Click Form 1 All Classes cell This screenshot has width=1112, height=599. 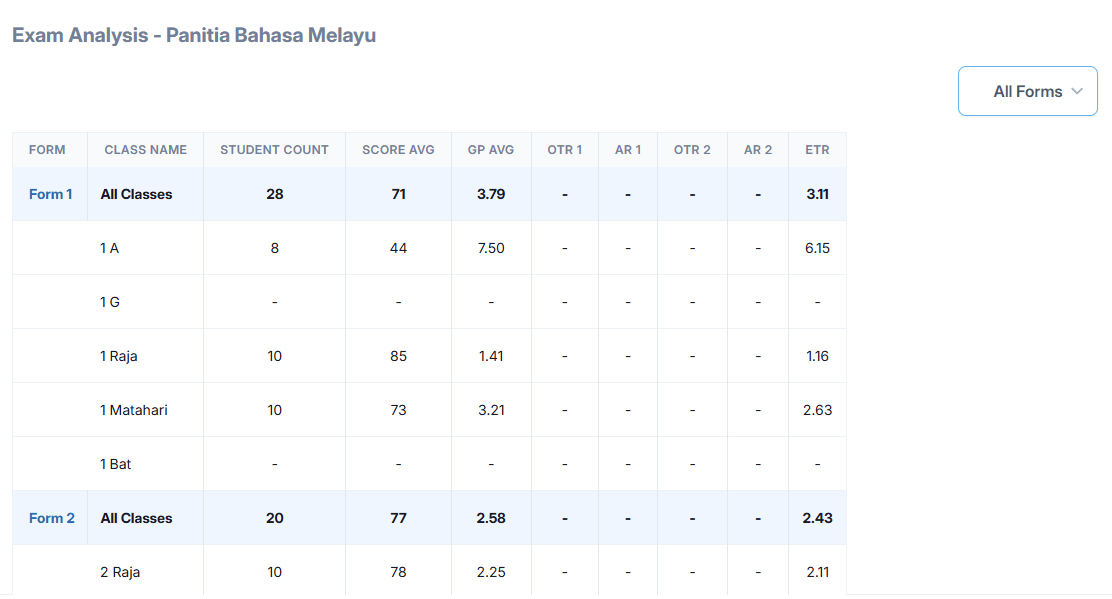coord(136,194)
